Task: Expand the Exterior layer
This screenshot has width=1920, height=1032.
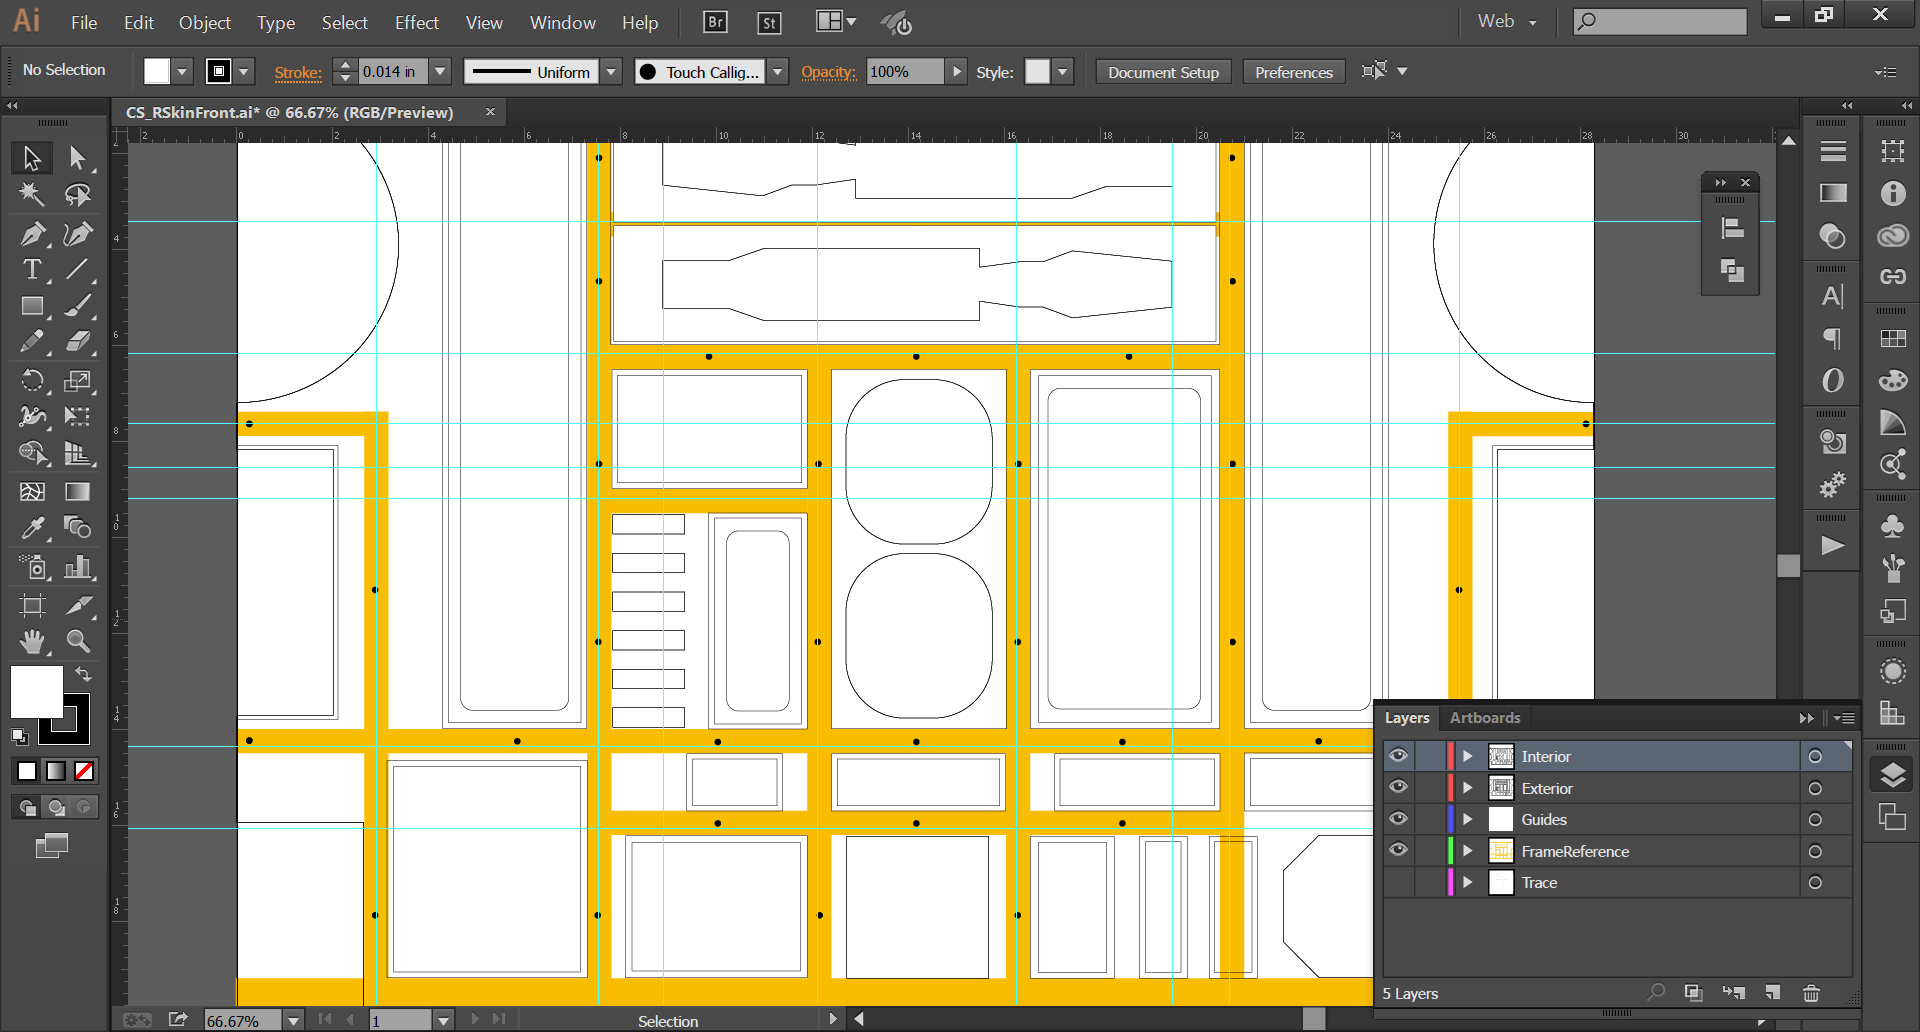Action: [1468, 788]
